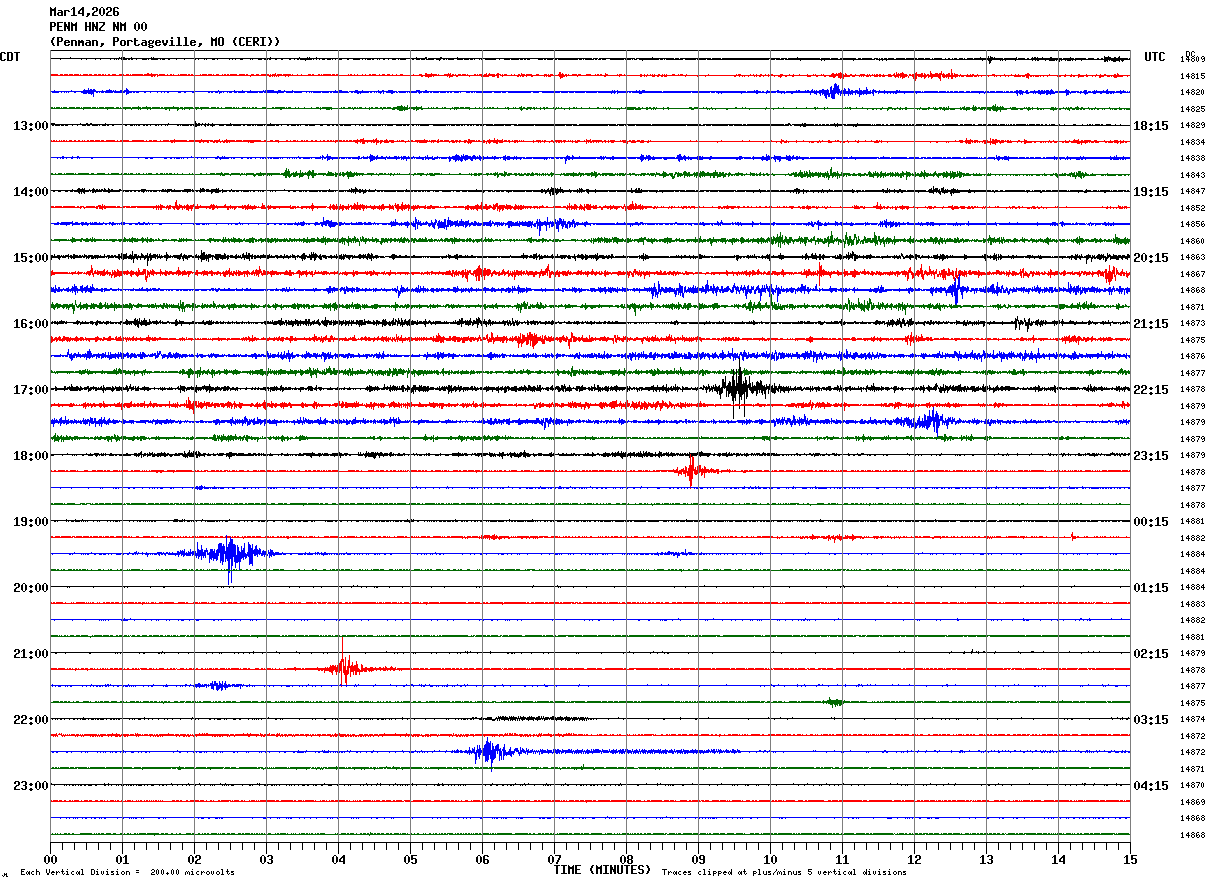Screen dimensions: 1210x886
Task: Click the DC offset value 14870
Action: point(1192,785)
